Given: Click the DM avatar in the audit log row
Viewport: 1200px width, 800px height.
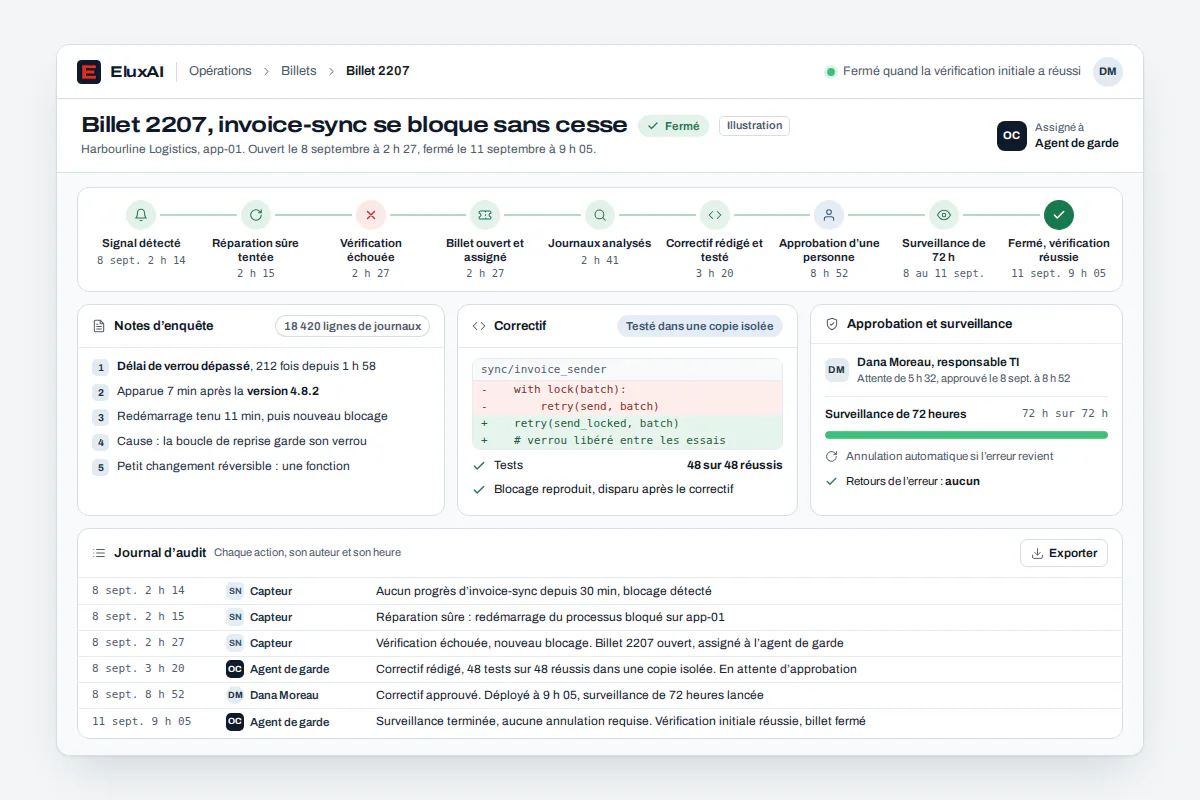Looking at the screenshot, I should [x=235, y=695].
